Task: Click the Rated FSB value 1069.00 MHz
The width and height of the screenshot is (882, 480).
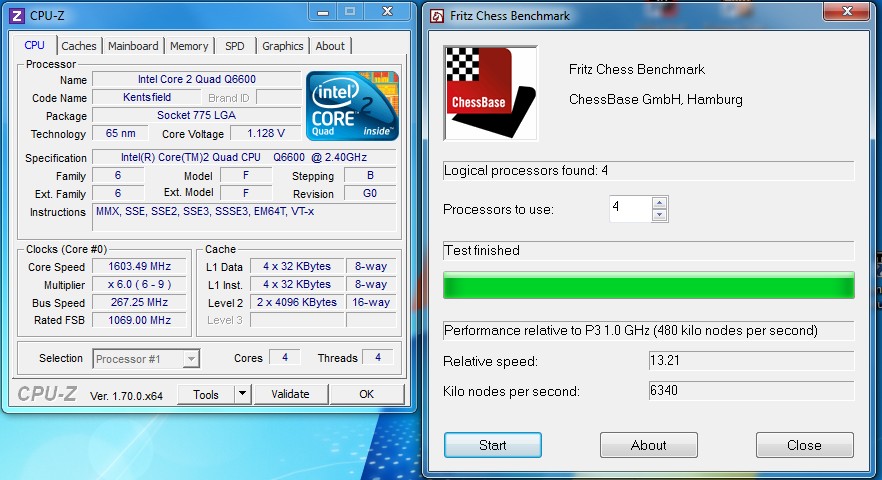Action: (x=140, y=320)
